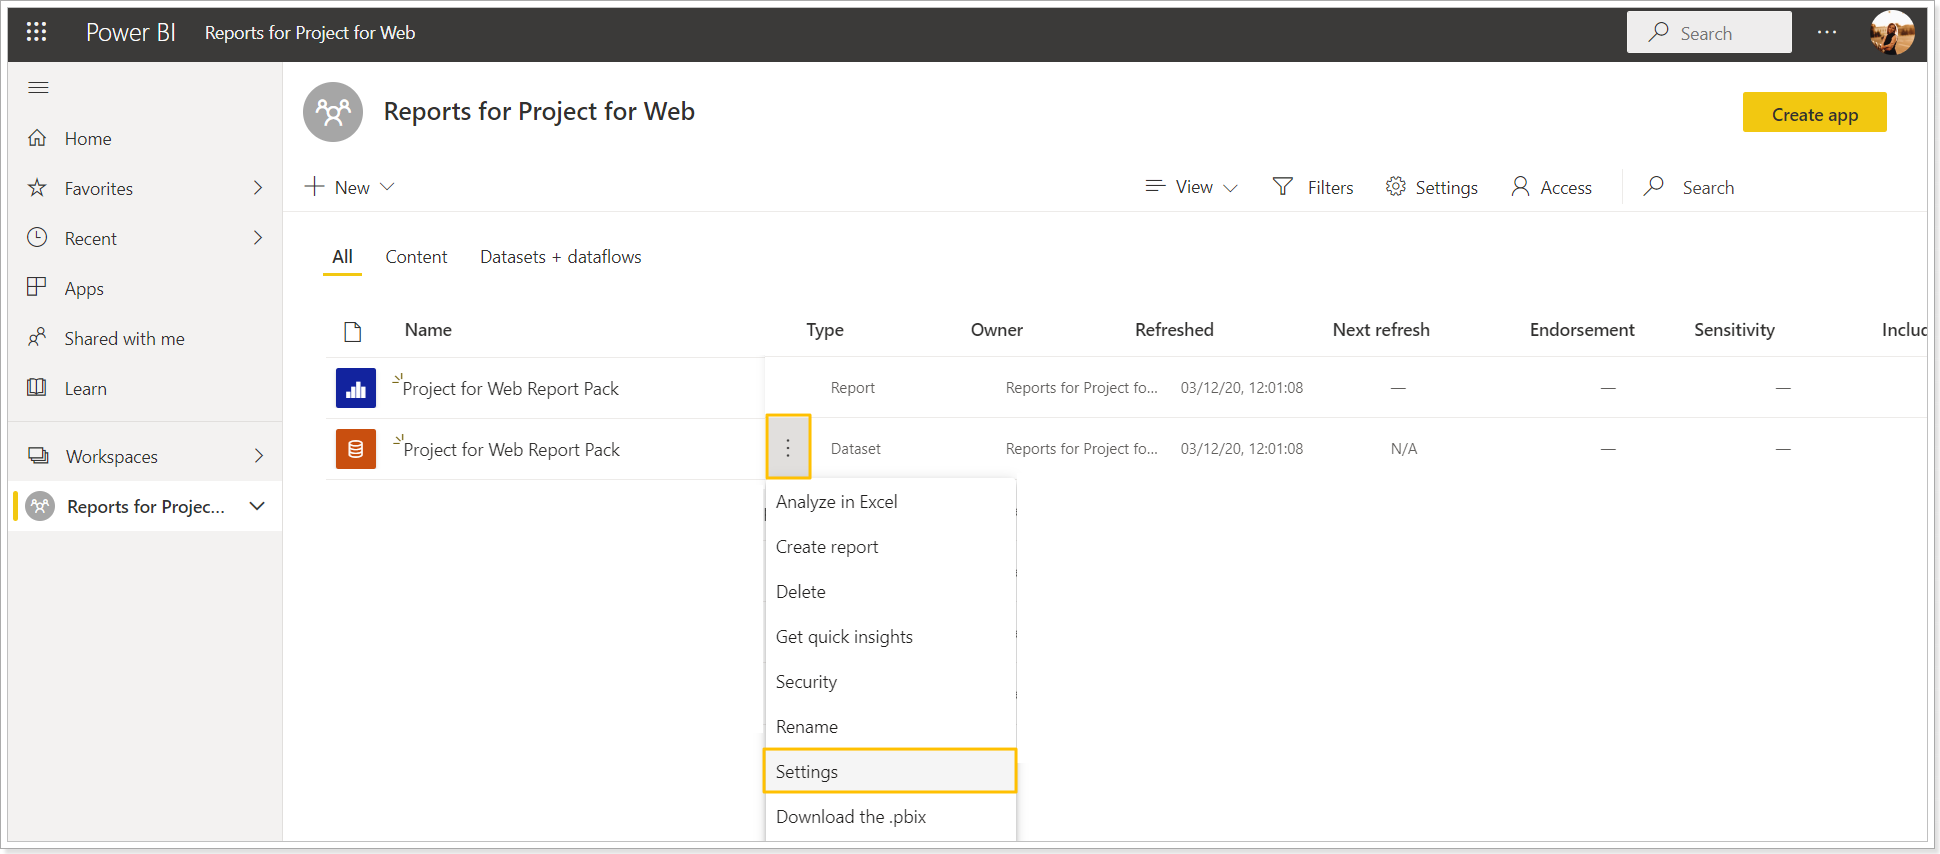Sort by the Sensitivity column header
This screenshot has height=854, width=1940.
point(1734,330)
